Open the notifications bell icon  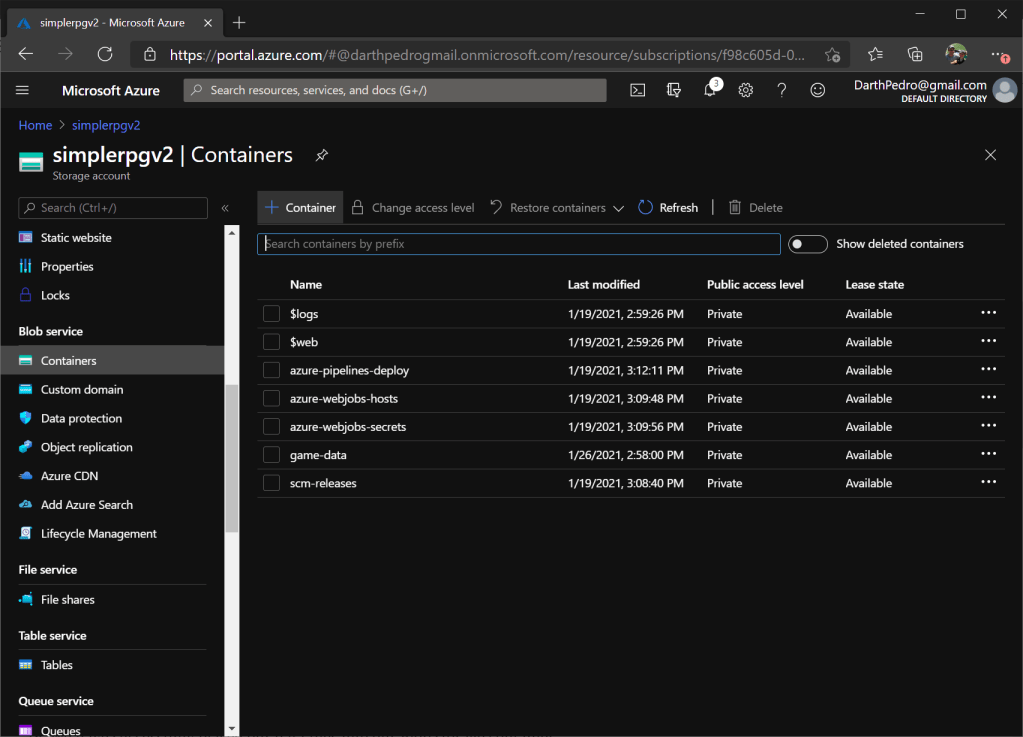point(710,90)
